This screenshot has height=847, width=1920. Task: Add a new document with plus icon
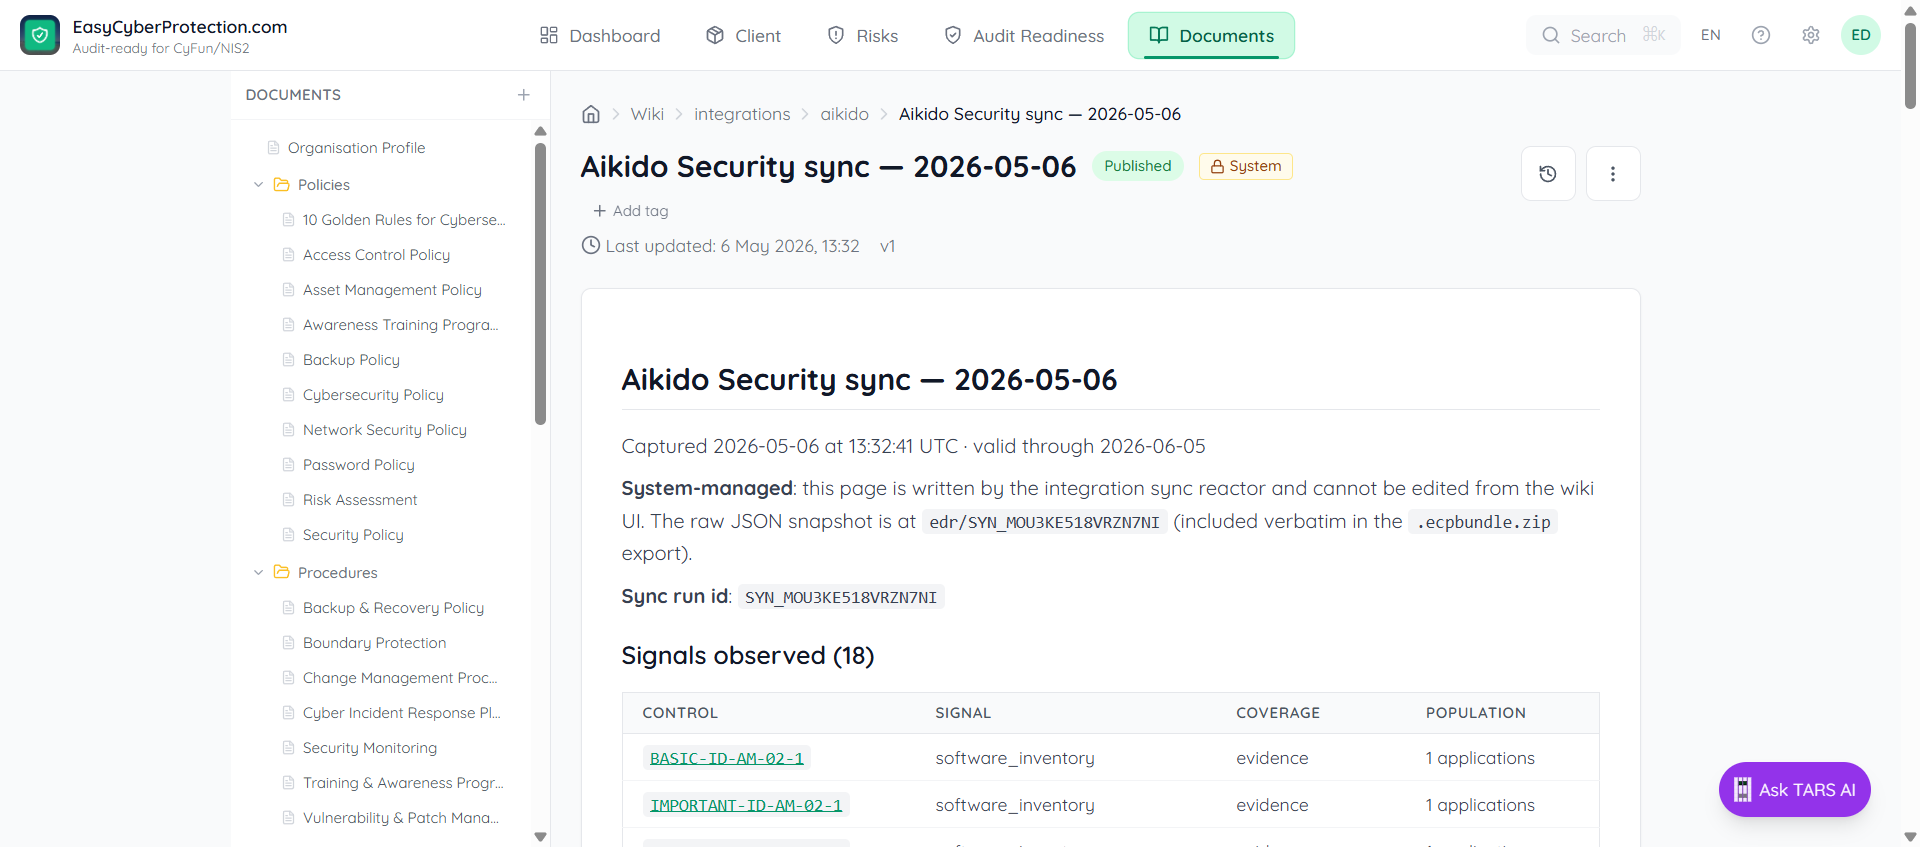[523, 95]
